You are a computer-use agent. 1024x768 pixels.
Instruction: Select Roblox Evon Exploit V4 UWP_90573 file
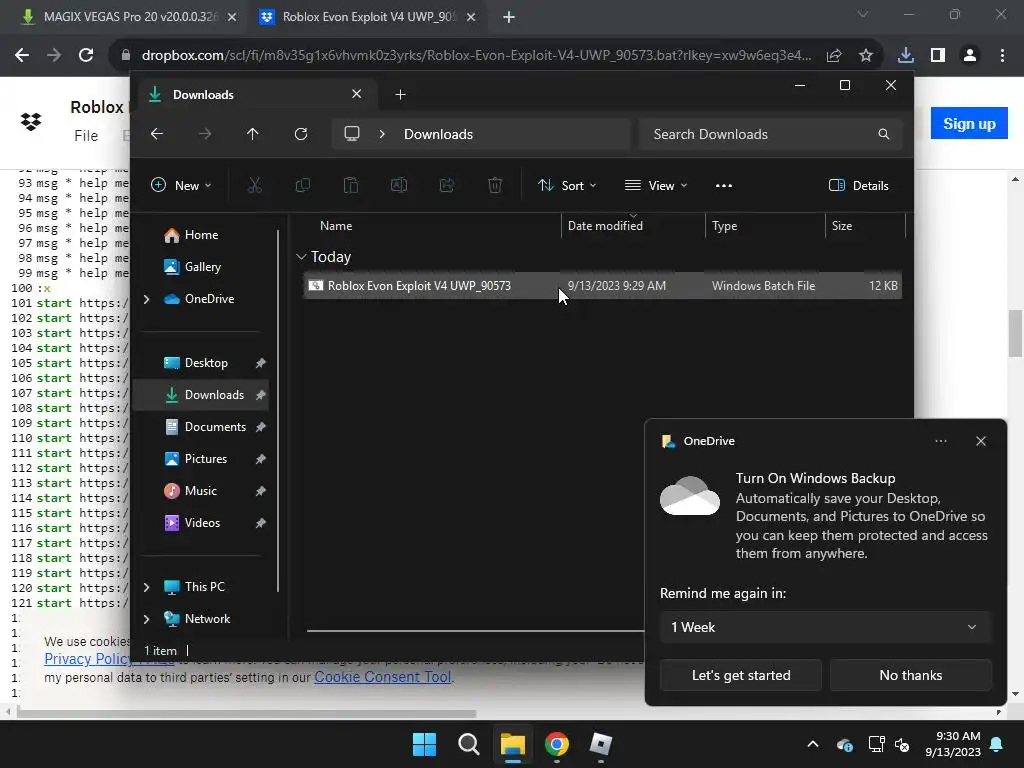point(602,286)
